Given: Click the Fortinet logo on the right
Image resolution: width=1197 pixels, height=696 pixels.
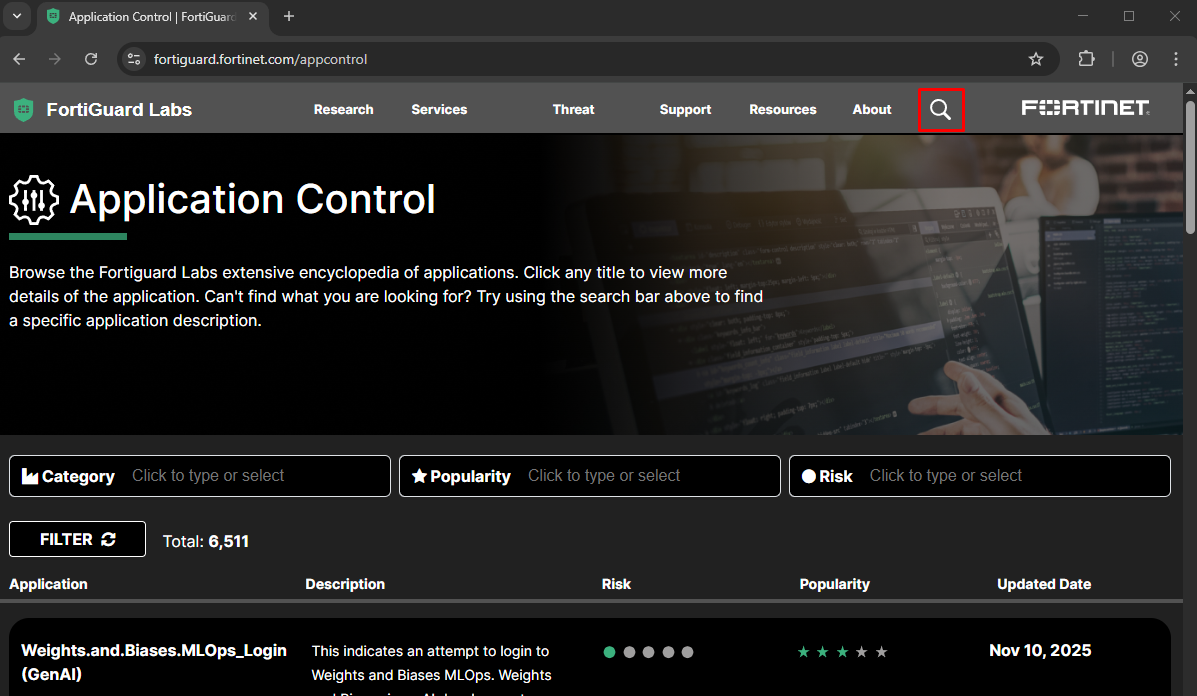Looking at the screenshot, I should tap(1086, 108).
